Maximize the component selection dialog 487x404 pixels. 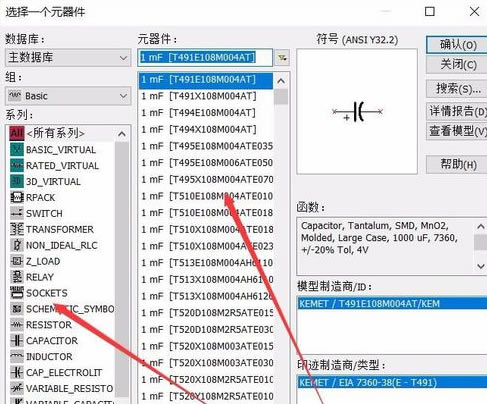tap(430, 12)
